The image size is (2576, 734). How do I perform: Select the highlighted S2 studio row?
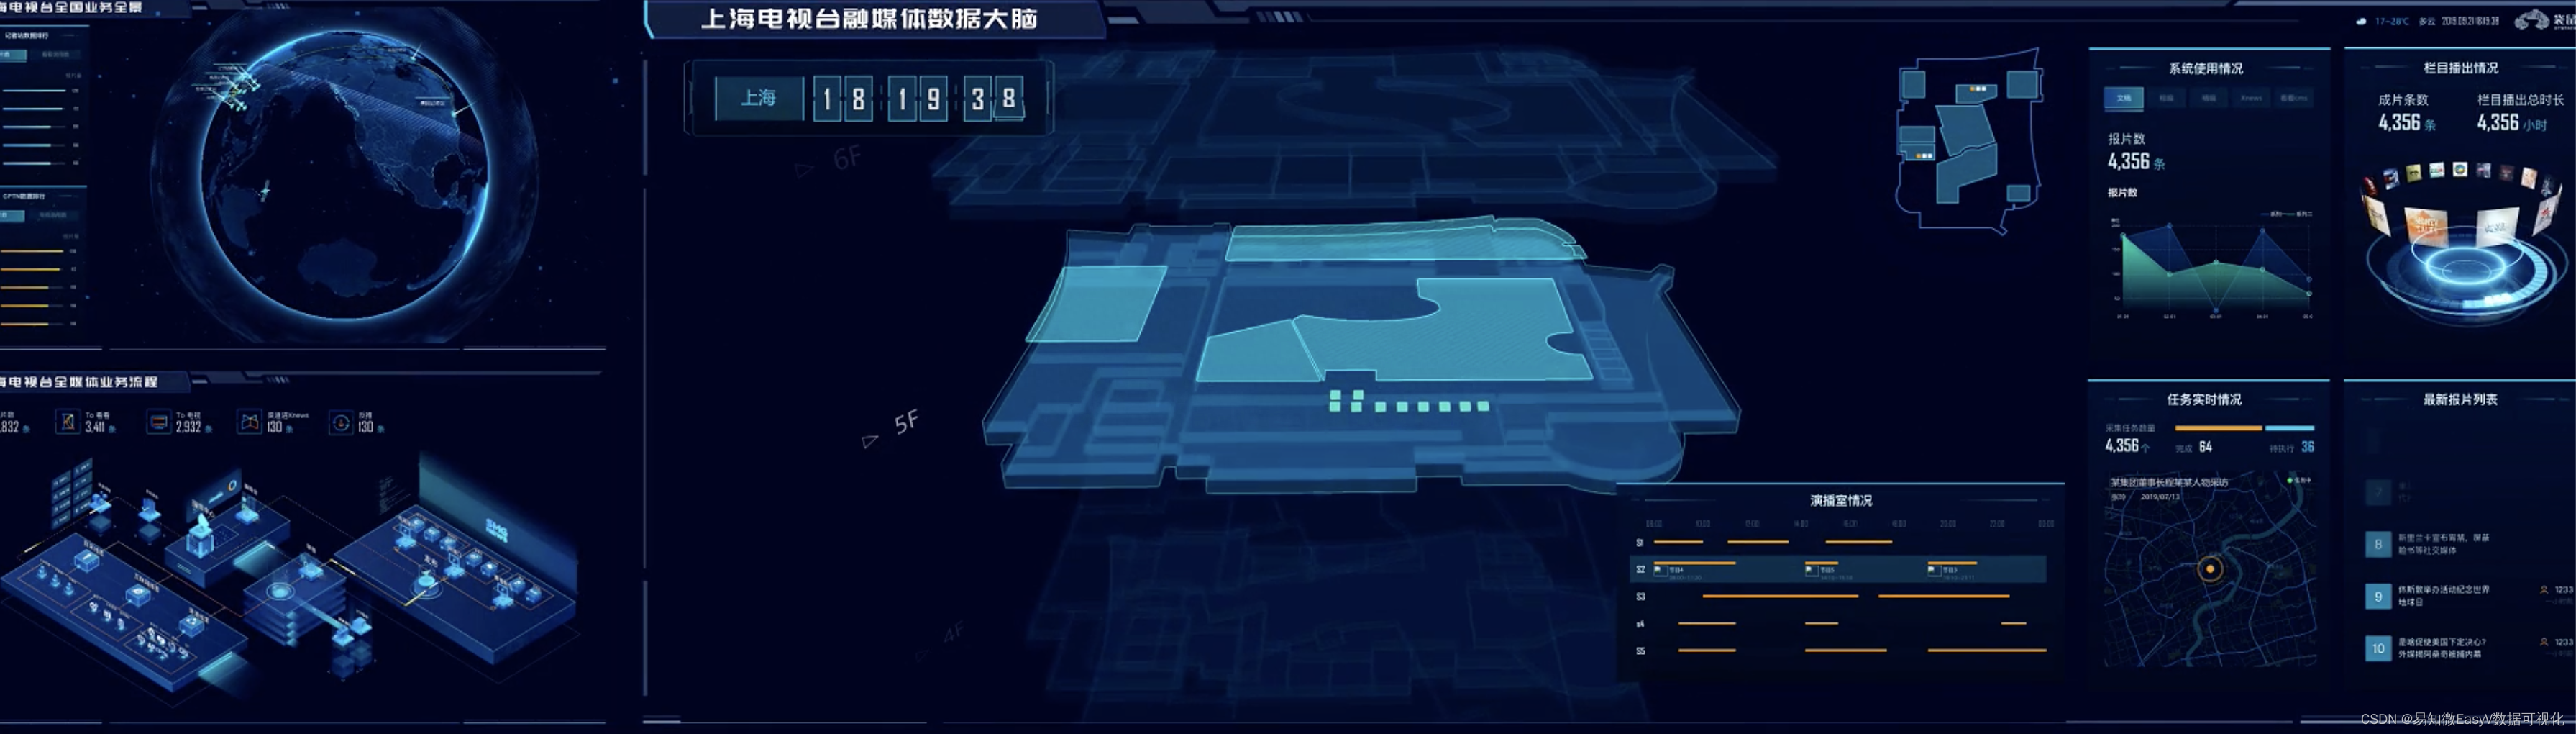coord(1838,569)
